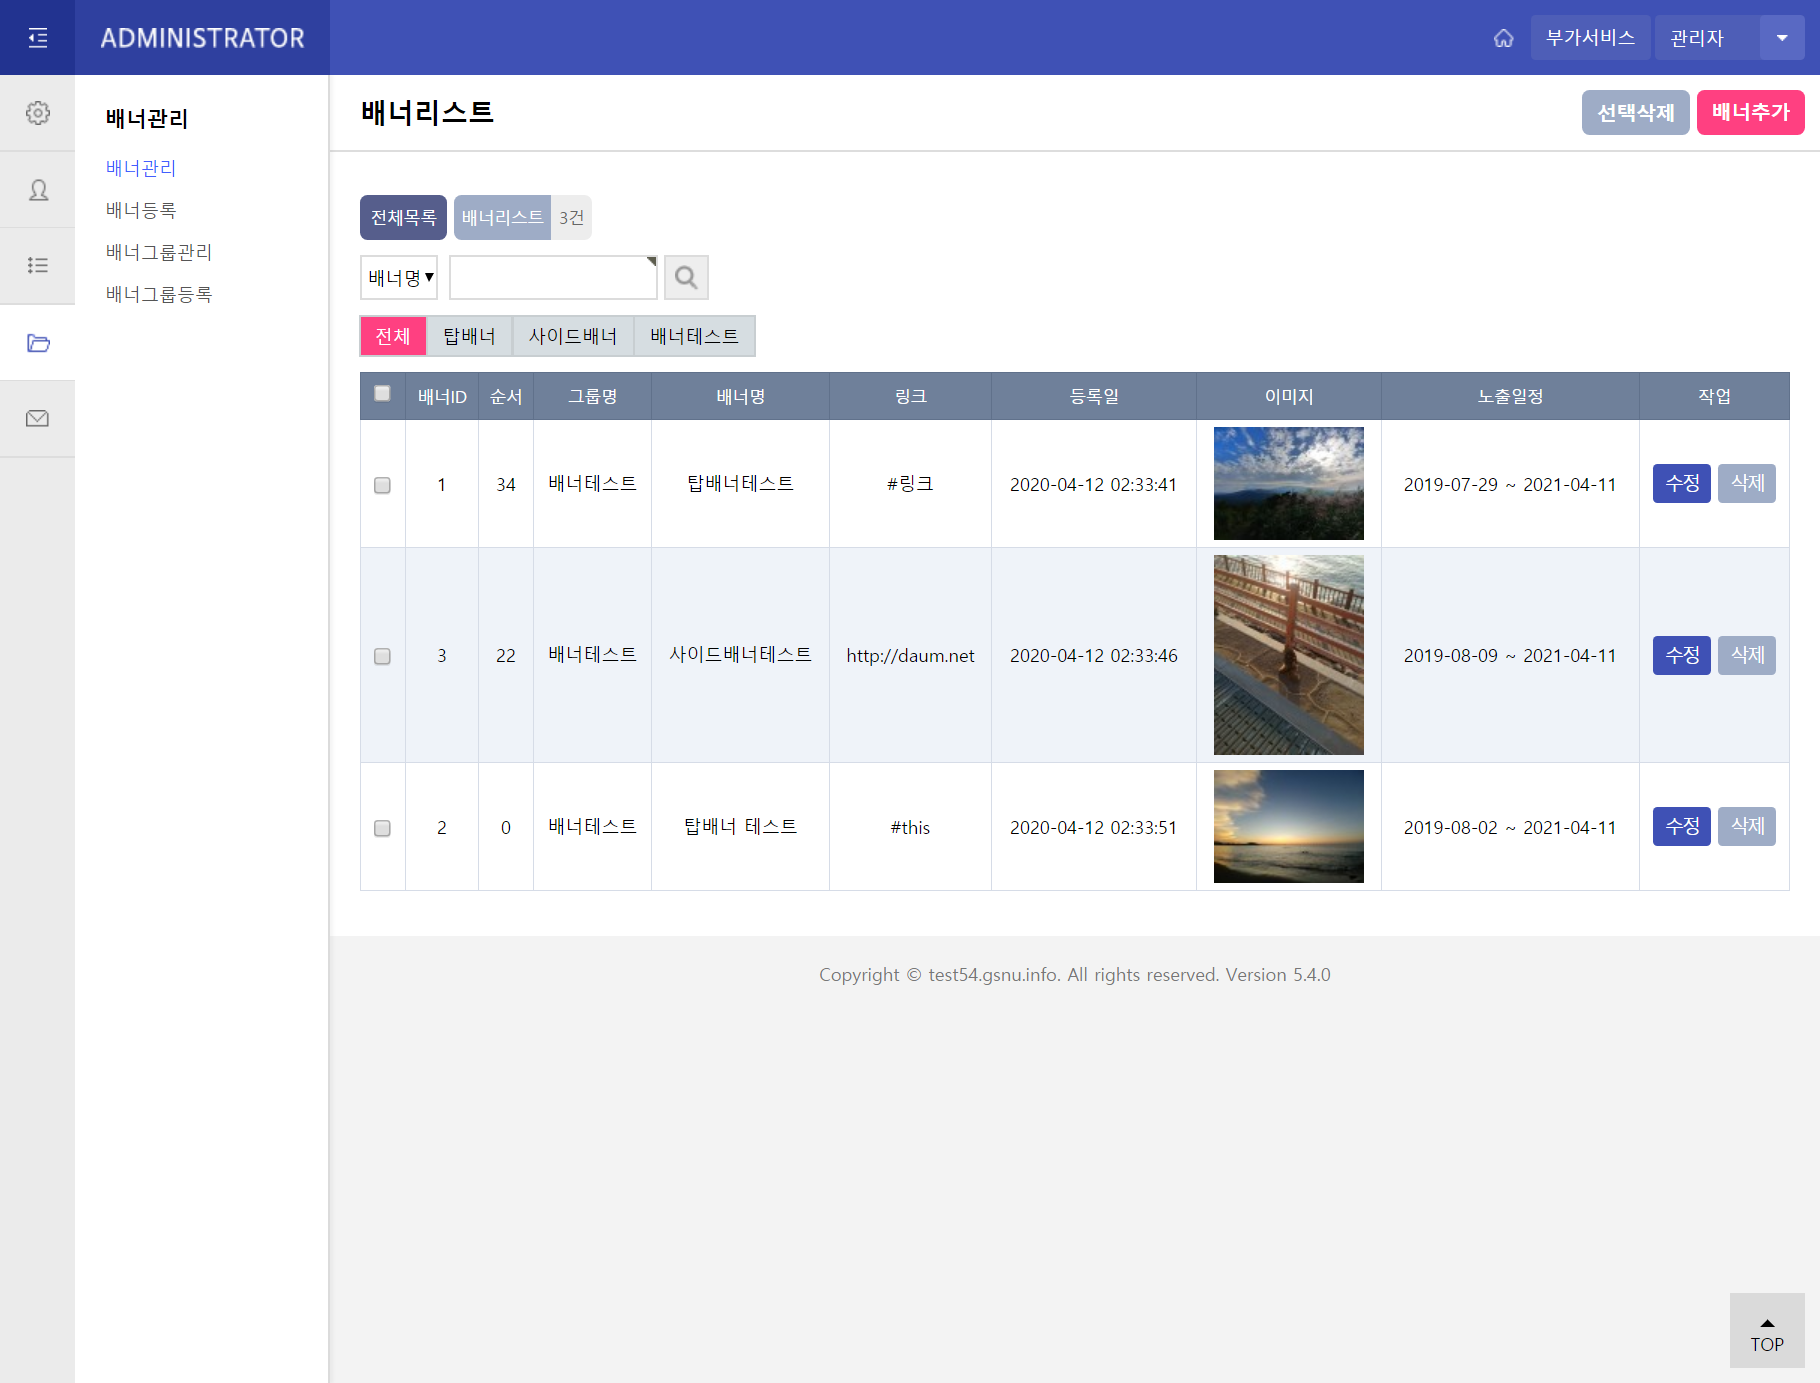Collapse the sidebar with the hamburger menu icon
The height and width of the screenshot is (1383, 1820).
pyautogui.click(x=38, y=38)
